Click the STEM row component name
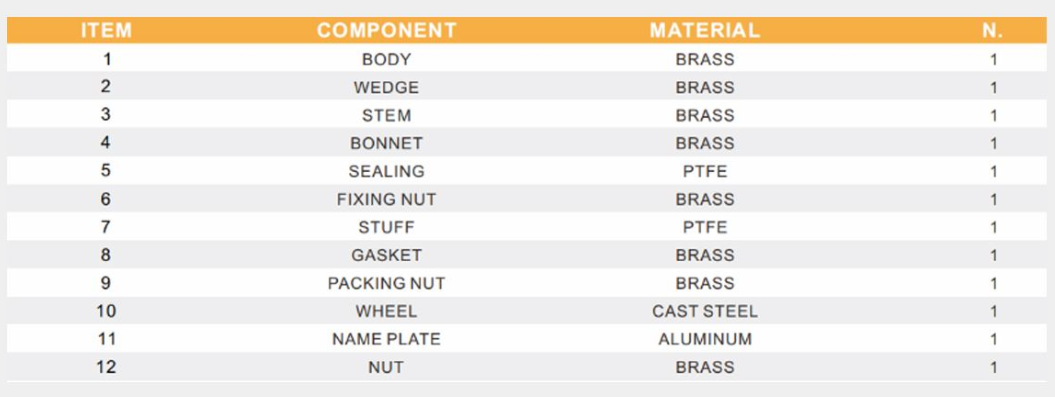The width and height of the screenshot is (1055, 397). point(386,115)
